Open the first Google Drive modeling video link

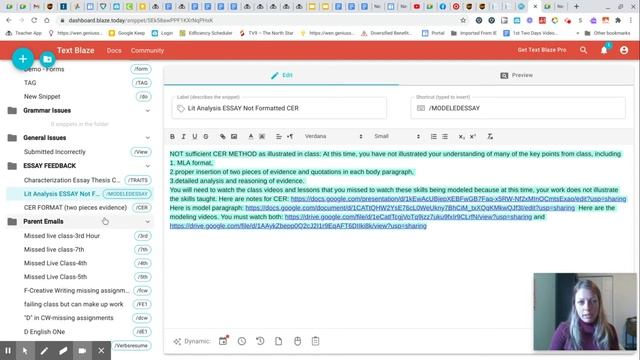(x=408, y=217)
